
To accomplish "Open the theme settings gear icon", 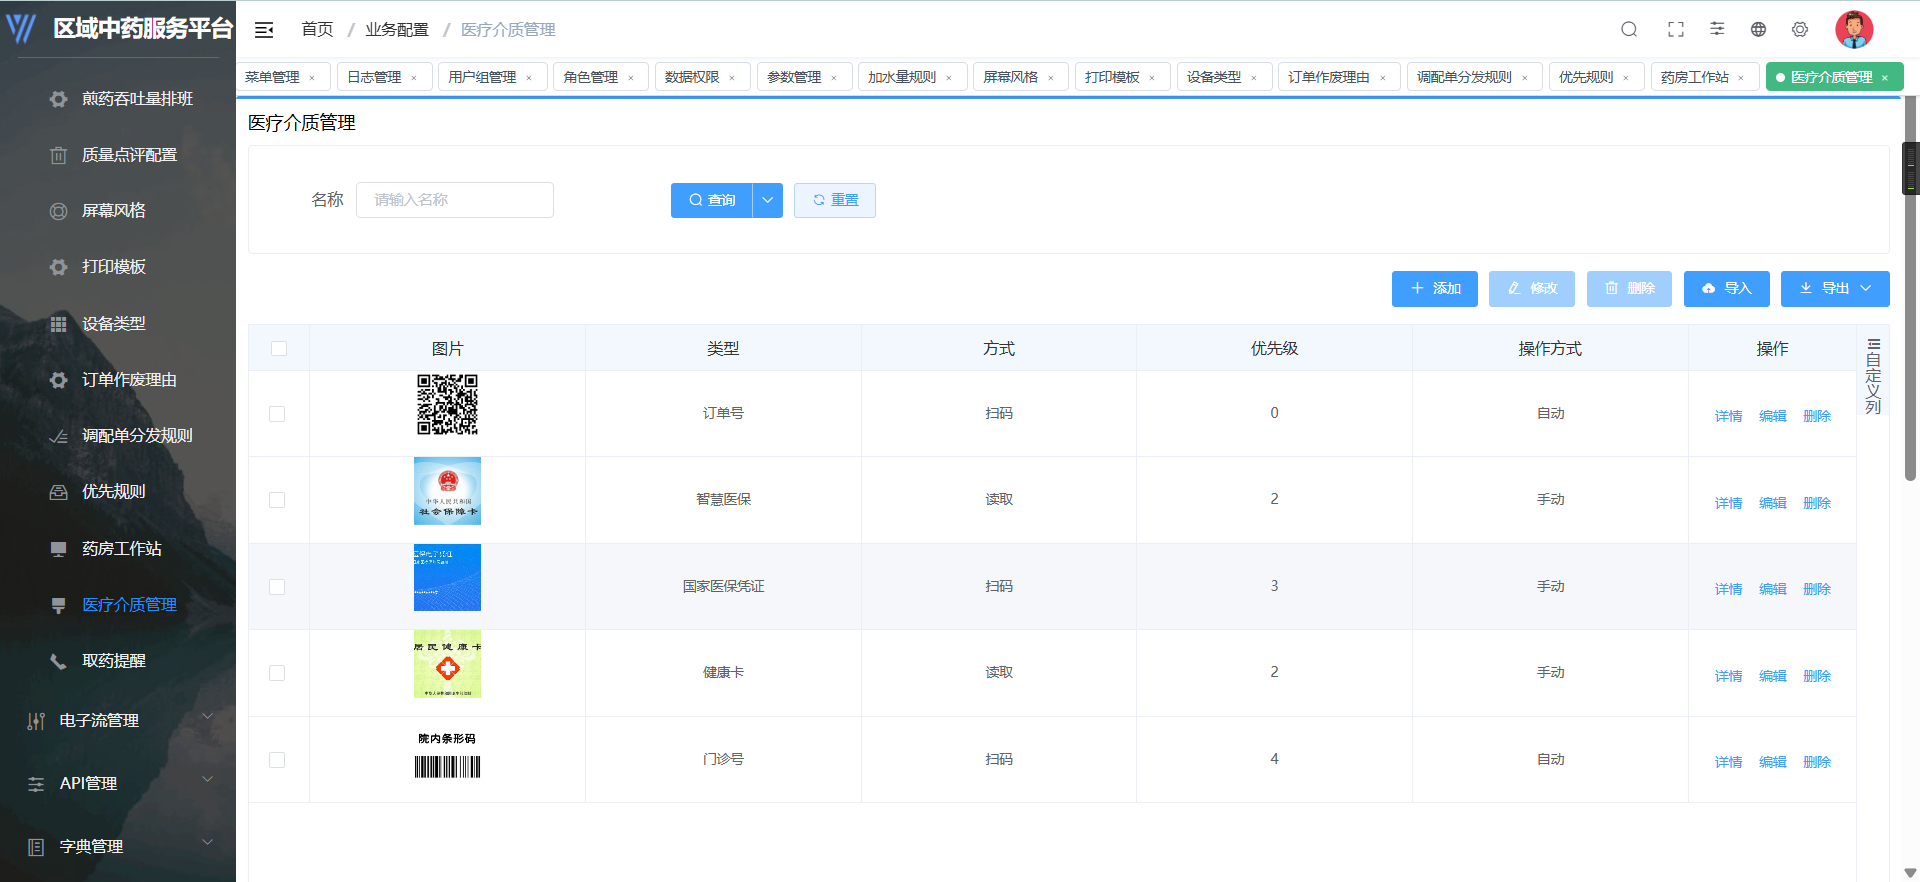I will (1800, 30).
